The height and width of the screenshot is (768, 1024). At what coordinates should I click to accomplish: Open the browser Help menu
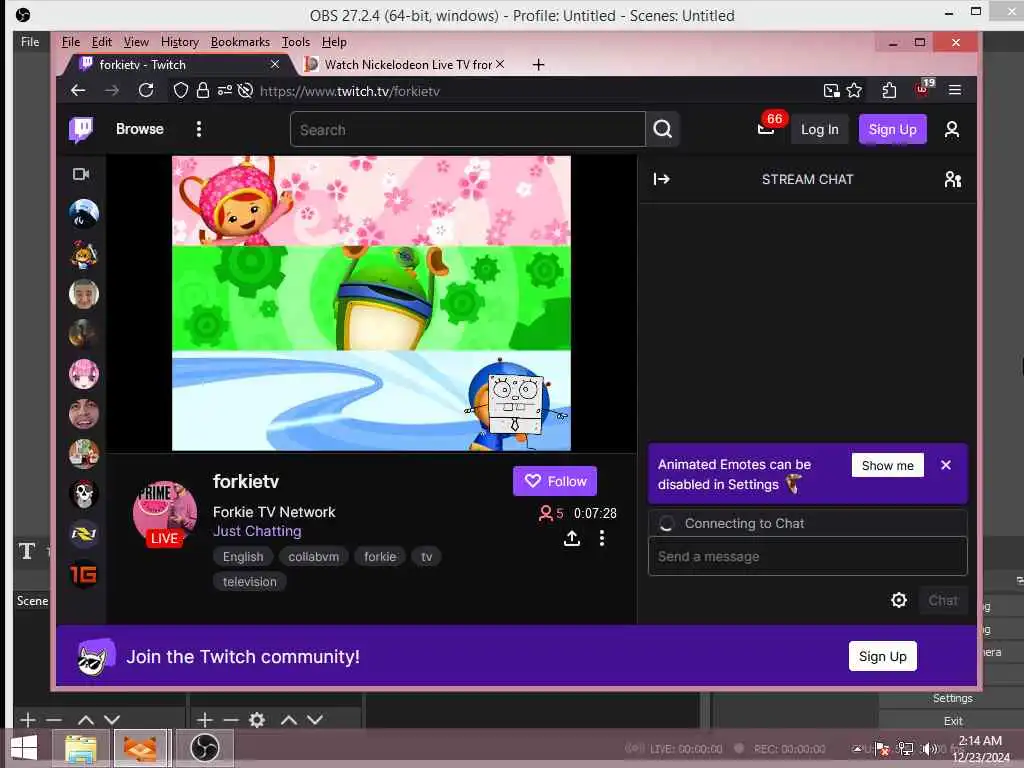[x=334, y=42]
